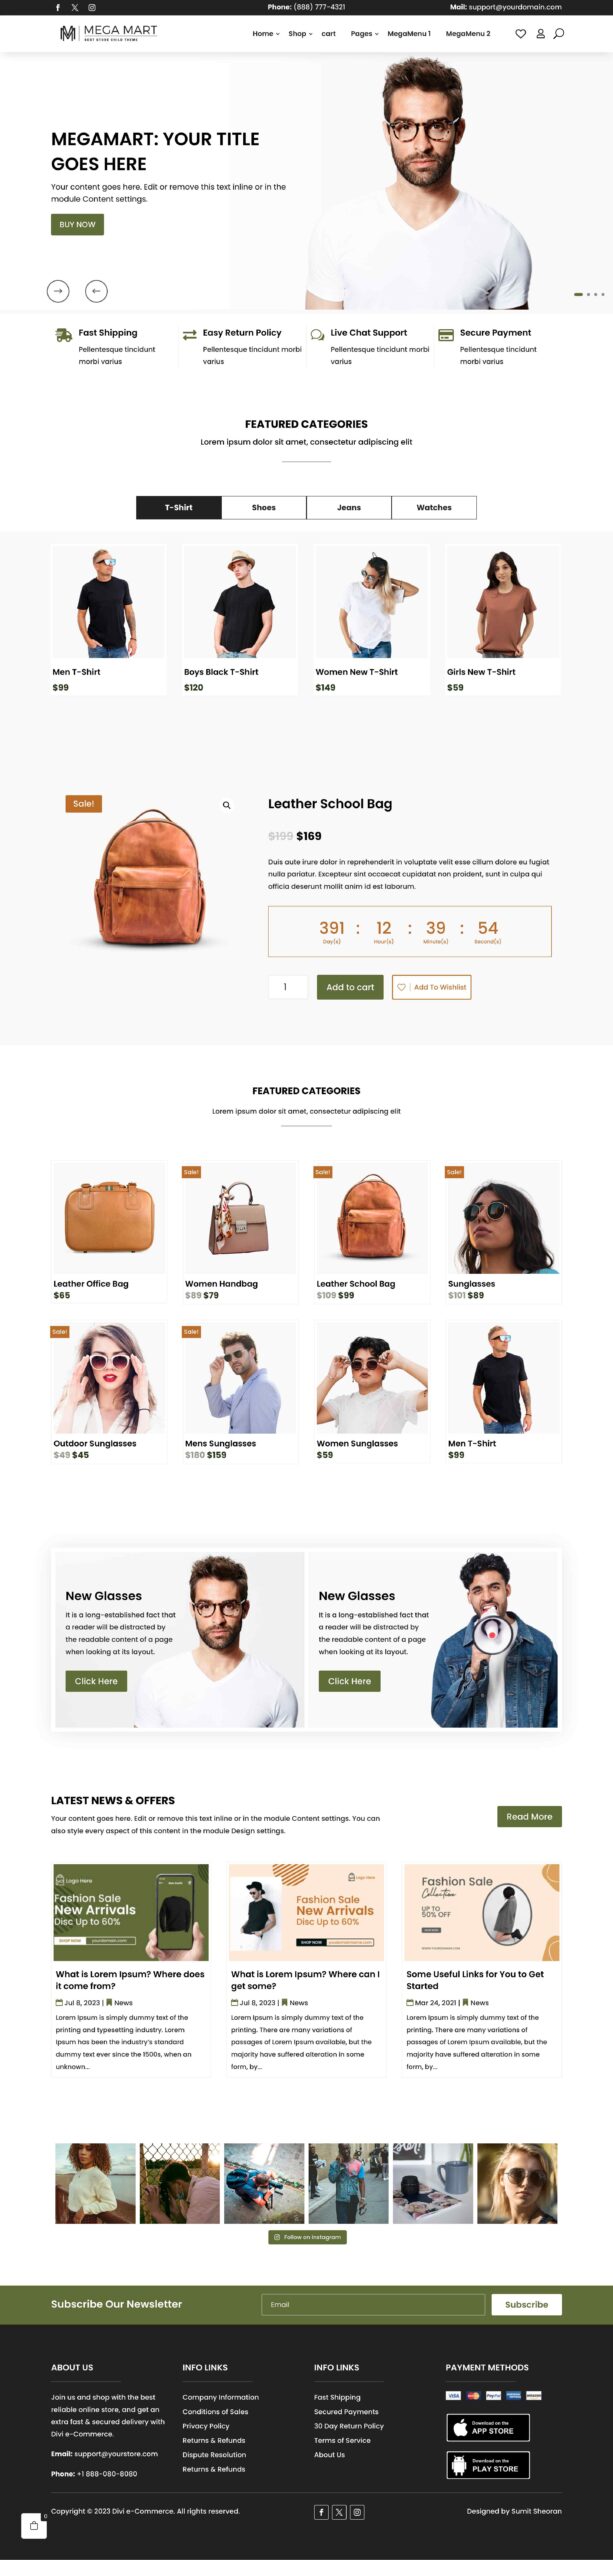Viewport: 613px width, 2560px height.
Task: Switch to the Watches category tab
Action: 434,507
